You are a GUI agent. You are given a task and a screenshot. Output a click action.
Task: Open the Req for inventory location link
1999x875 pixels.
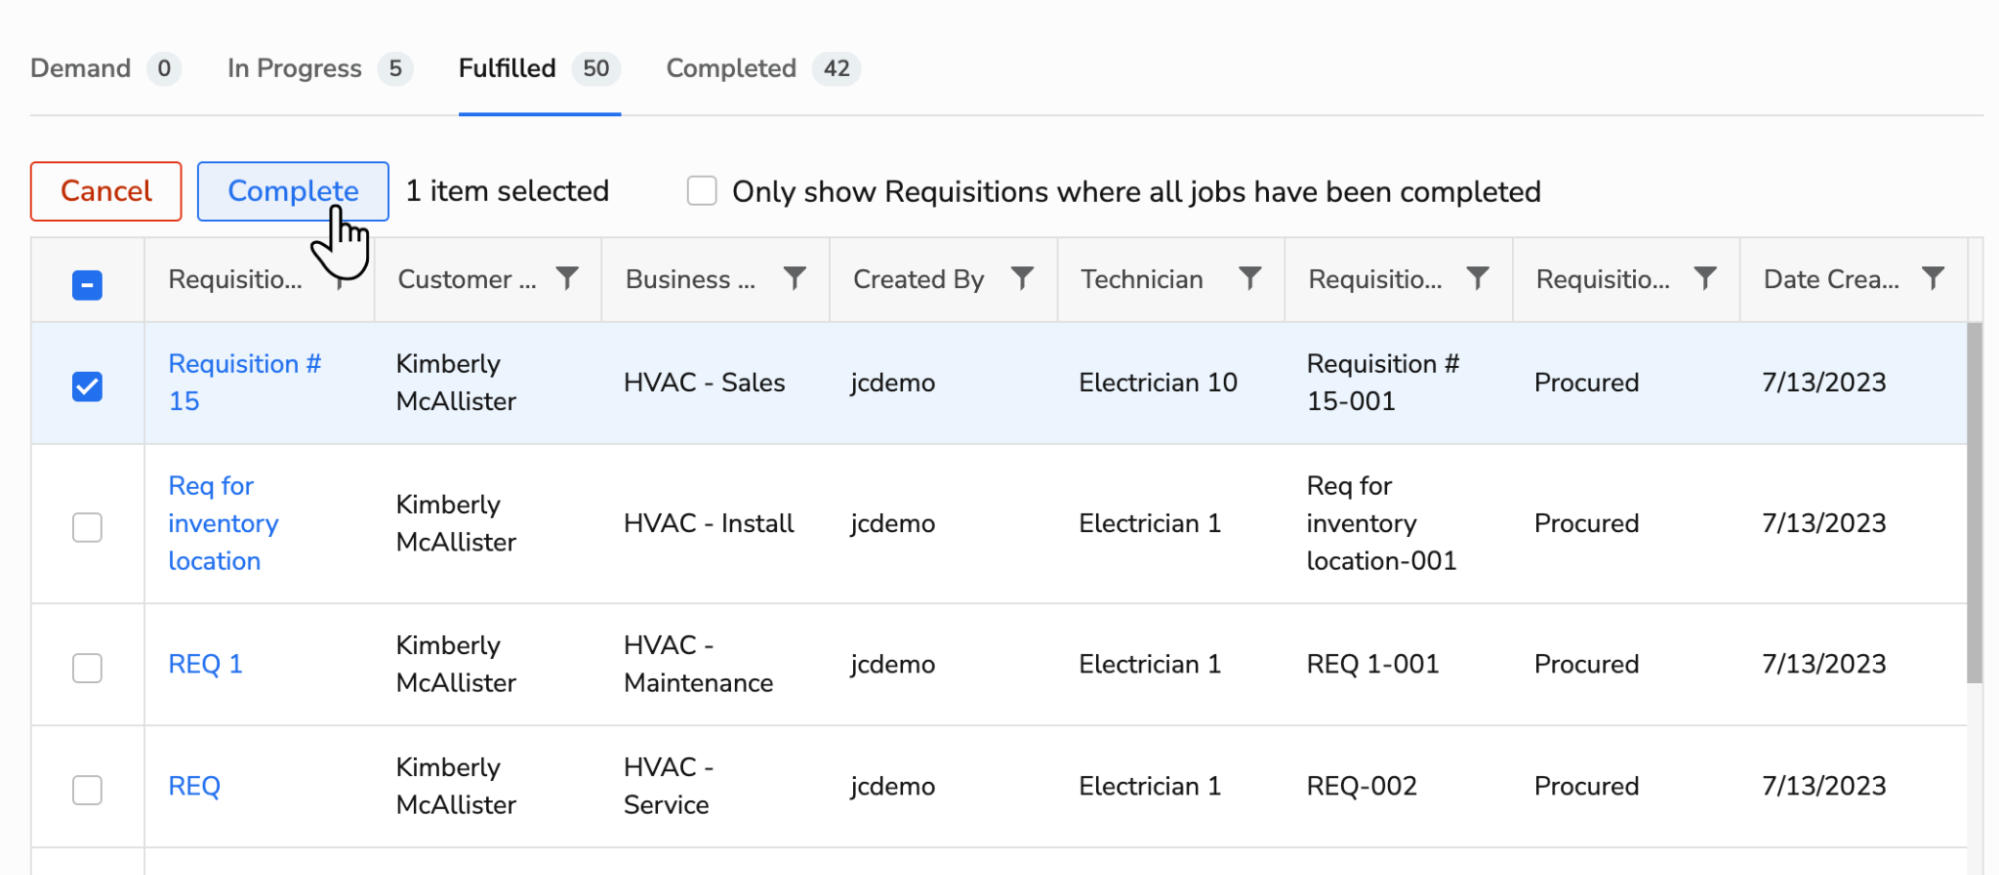pos(223,523)
